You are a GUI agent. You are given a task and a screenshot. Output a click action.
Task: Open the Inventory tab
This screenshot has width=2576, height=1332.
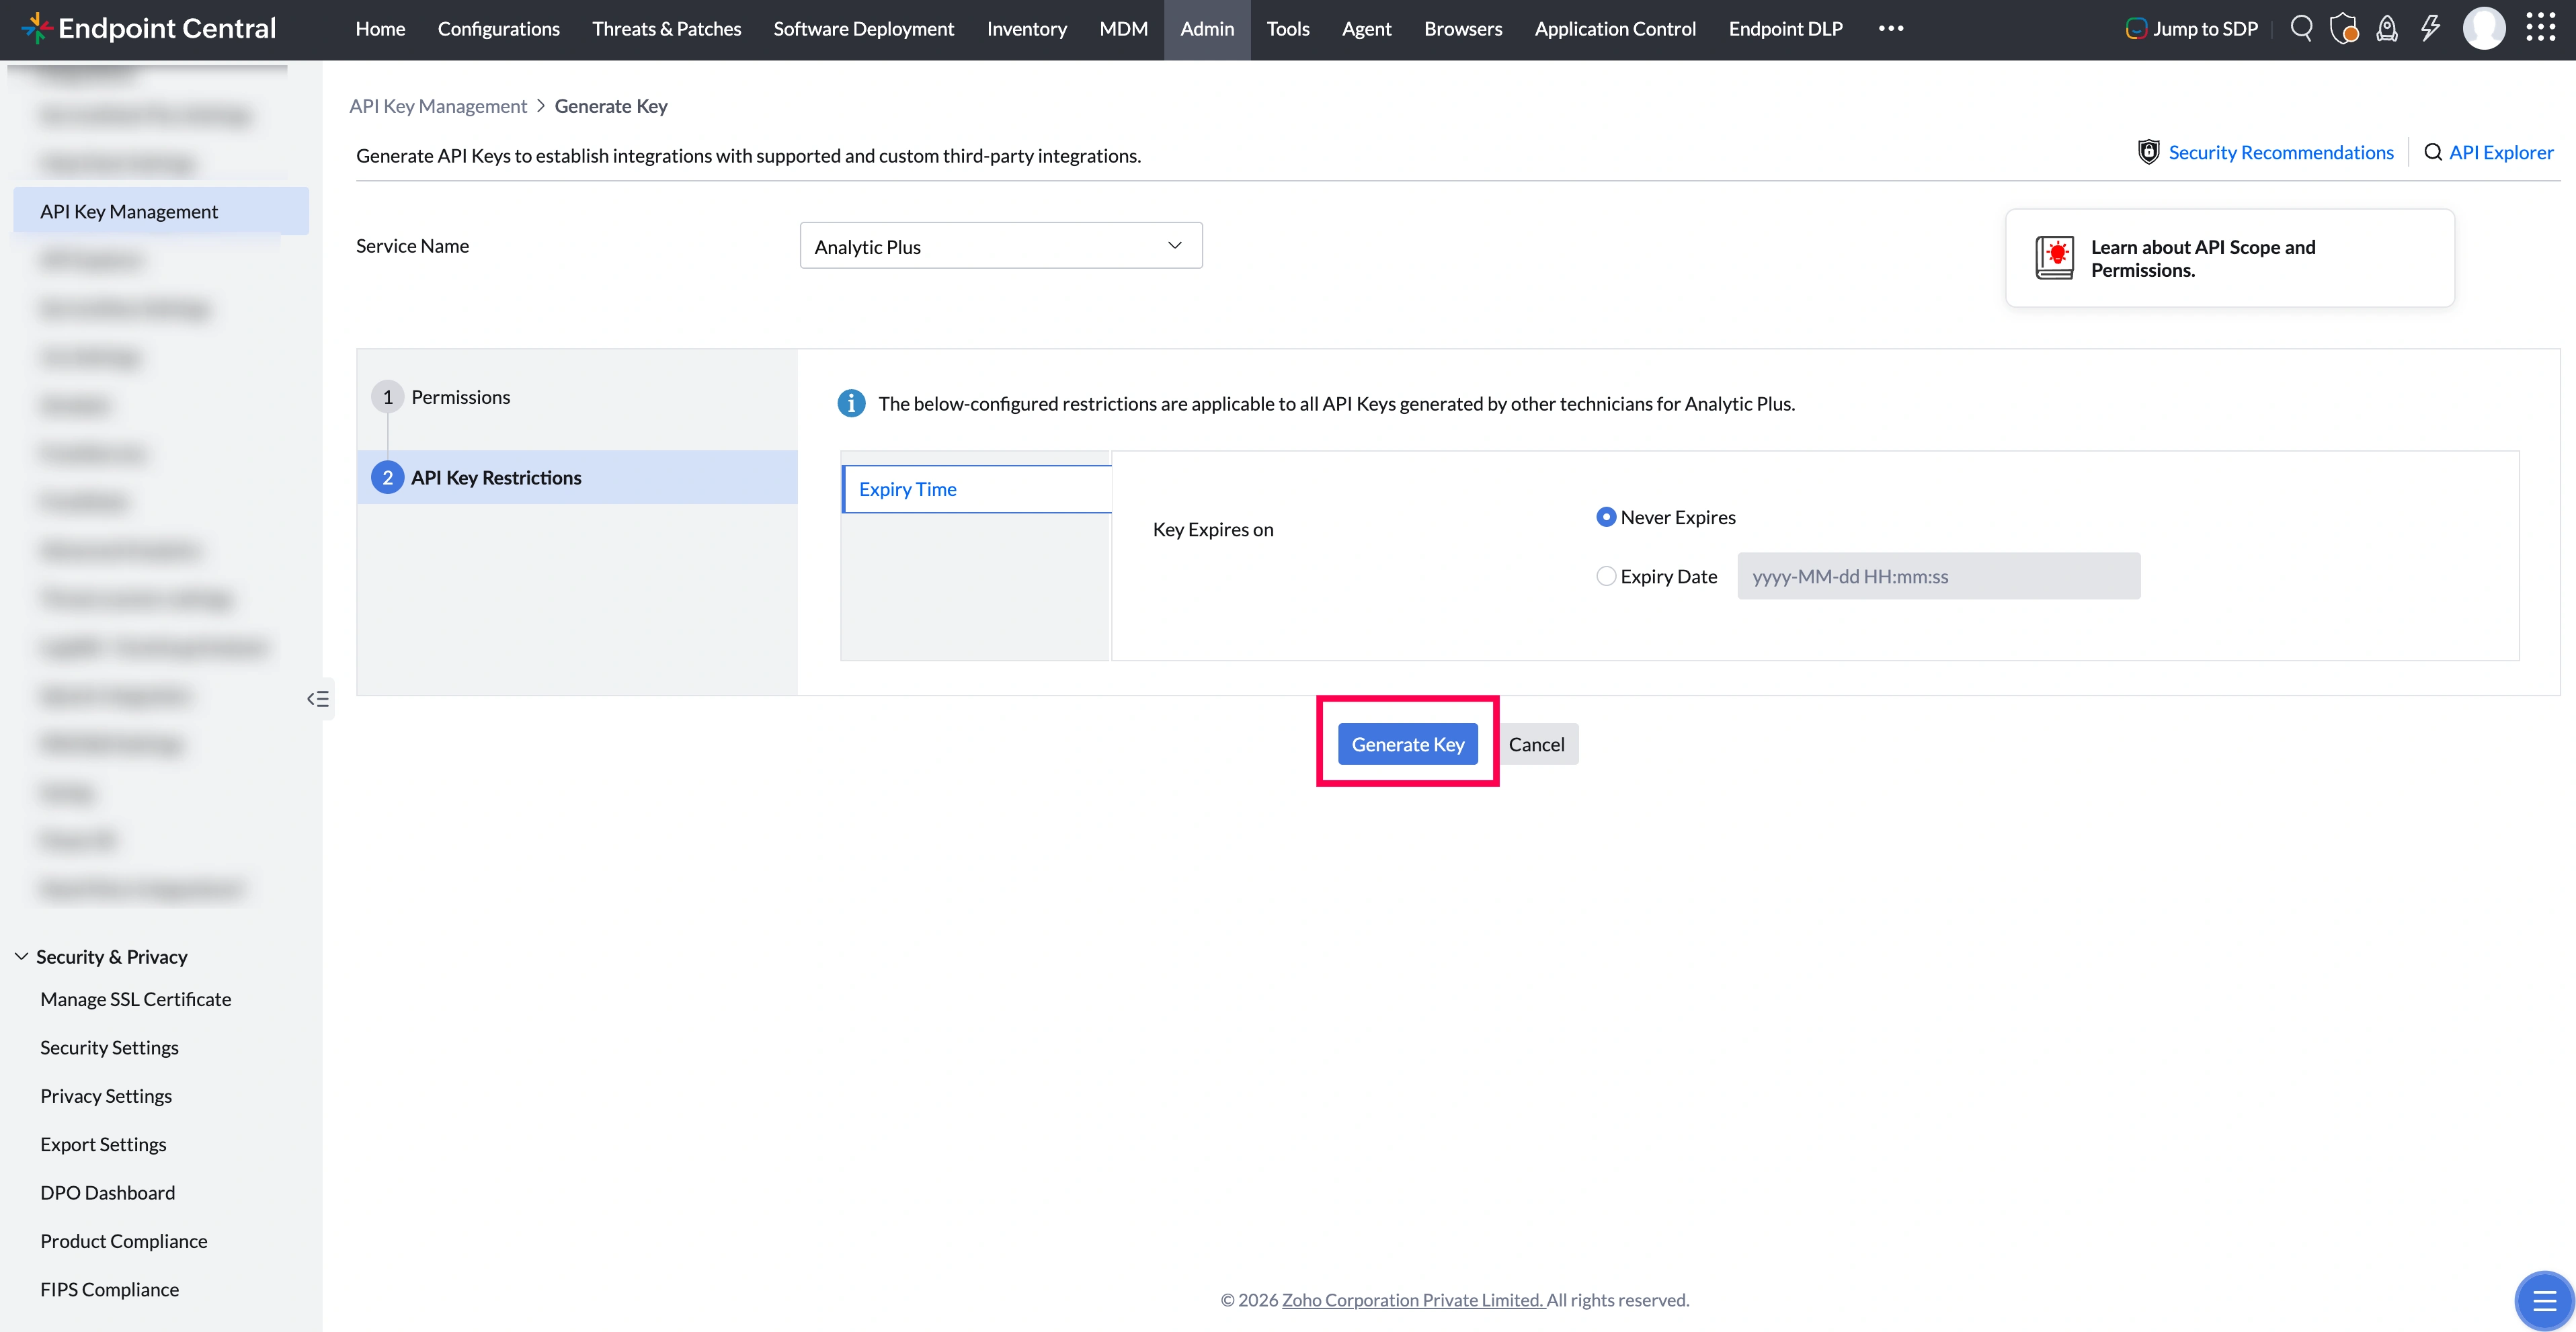click(x=1027, y=29)
